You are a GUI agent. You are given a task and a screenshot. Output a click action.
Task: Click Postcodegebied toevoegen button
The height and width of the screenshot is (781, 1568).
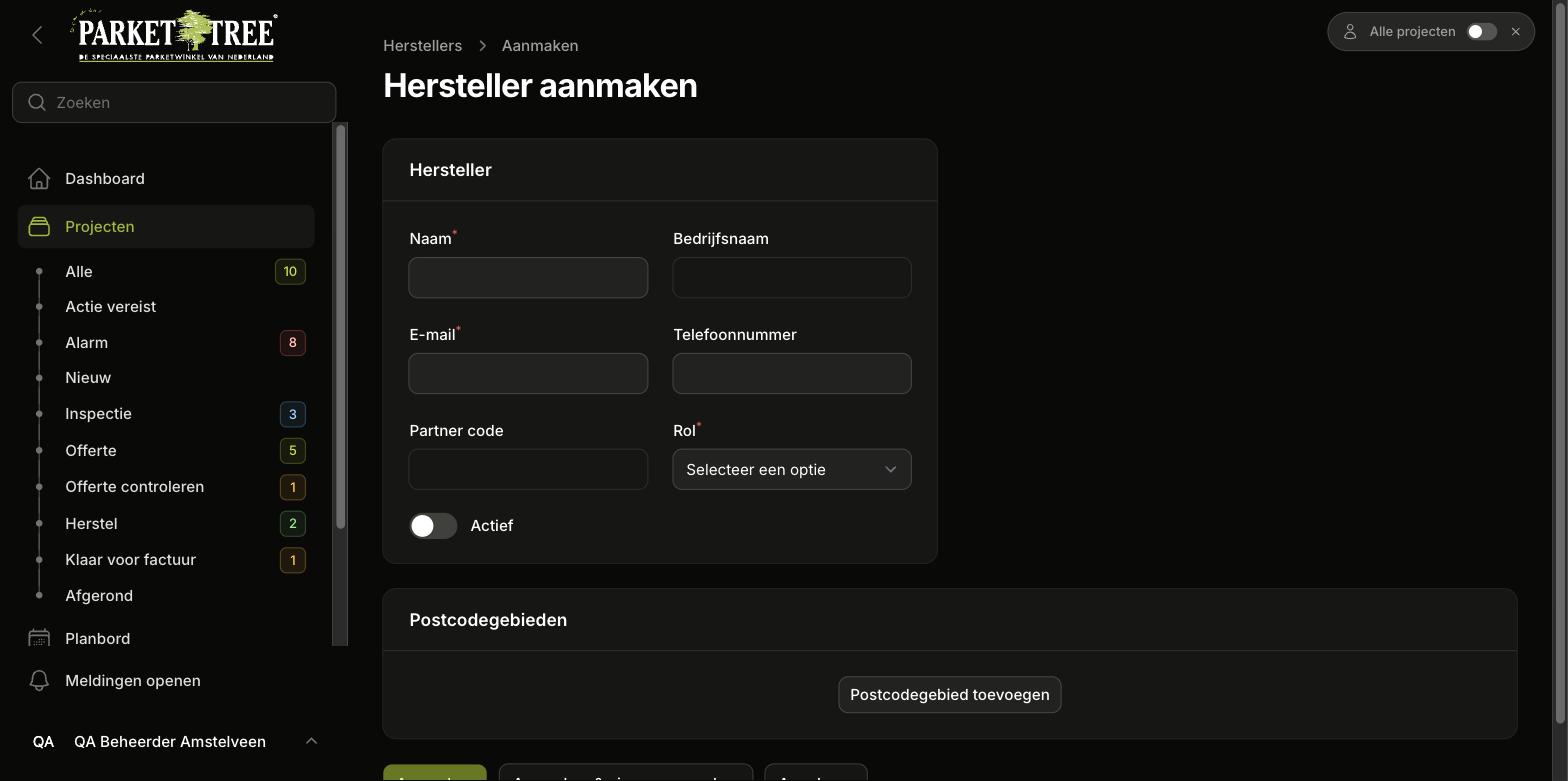tap(950, 694)
